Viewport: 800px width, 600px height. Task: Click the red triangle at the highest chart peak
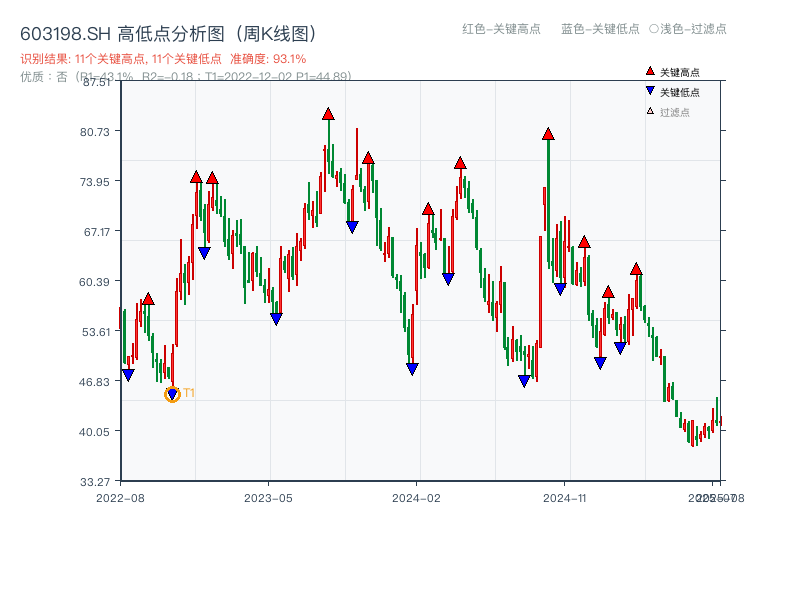(328, 114)
